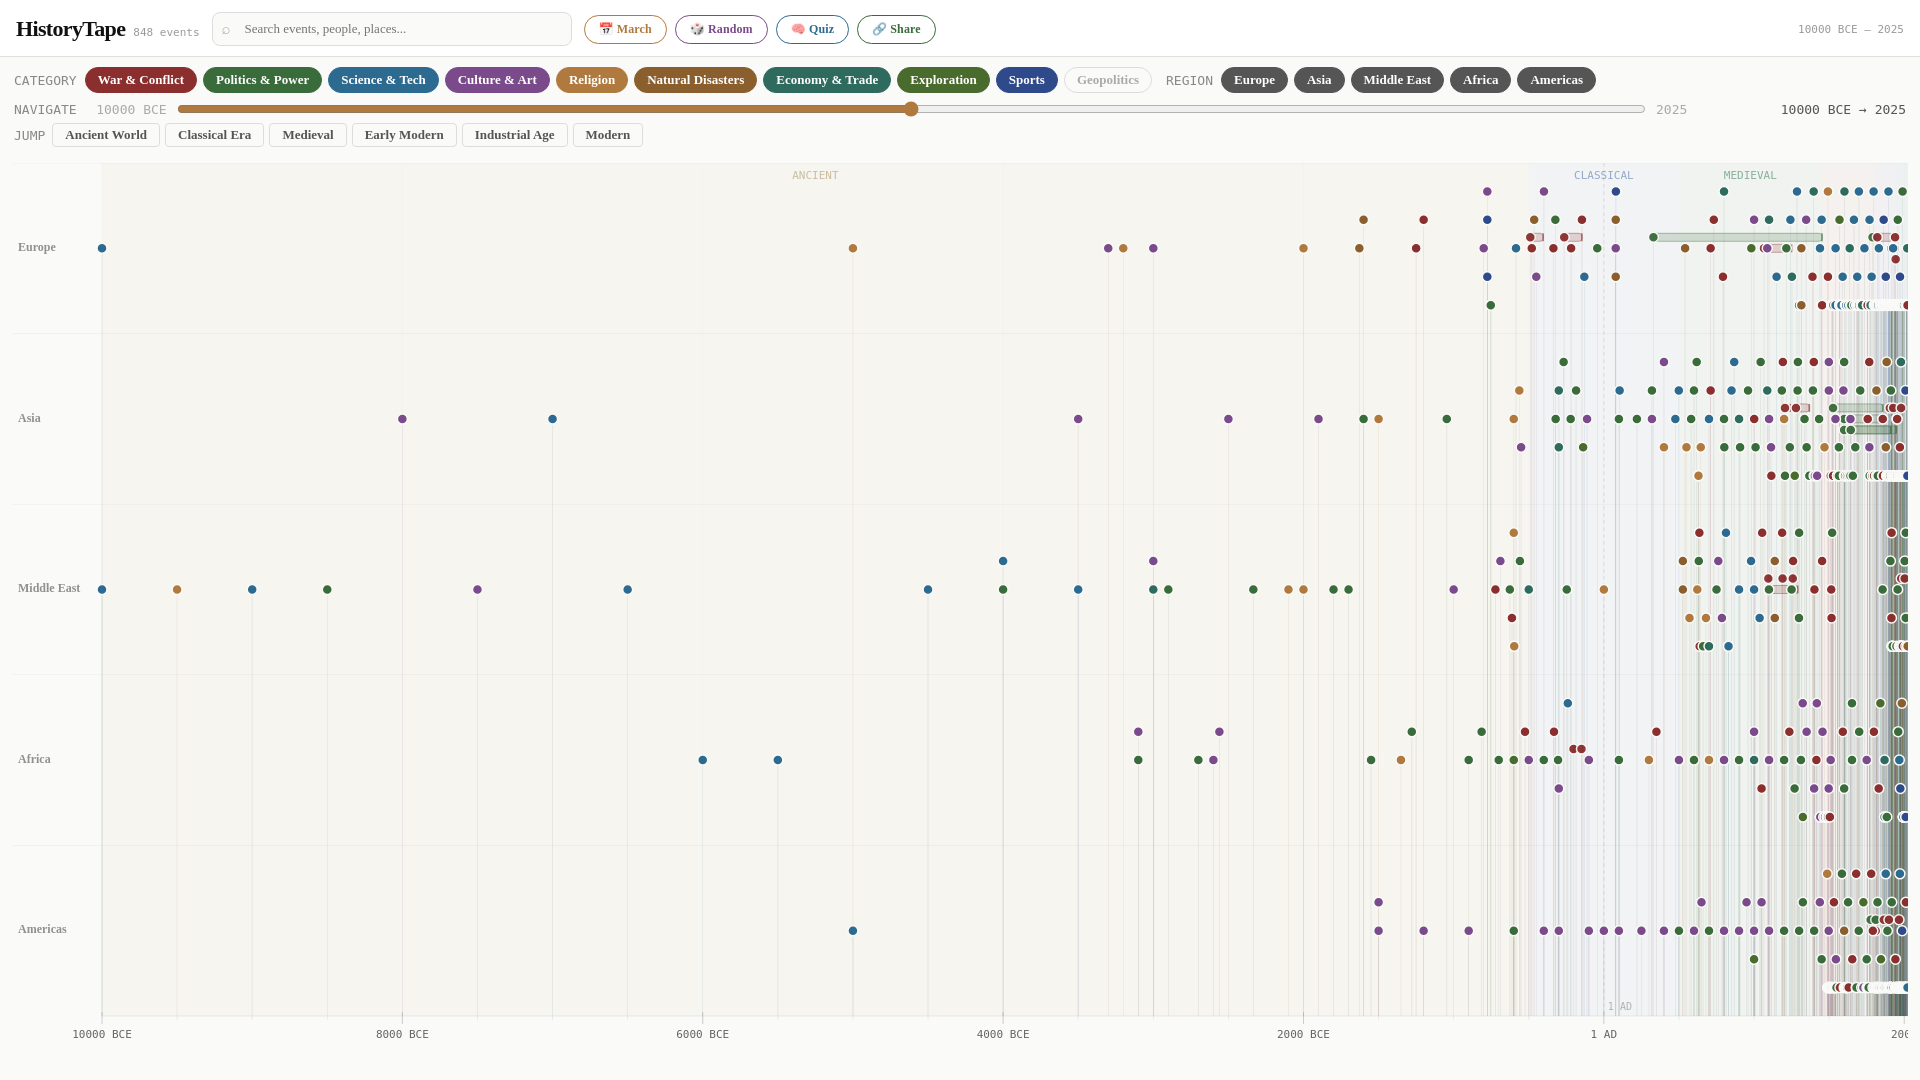Click the ANCIENT era band label

[815, 175]
